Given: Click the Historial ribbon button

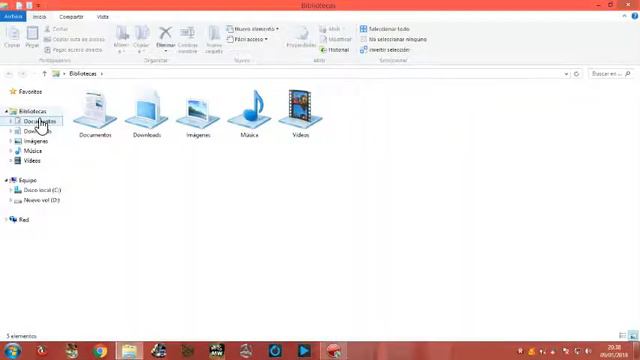Looking at the screenshot, I should coord(335,50).
